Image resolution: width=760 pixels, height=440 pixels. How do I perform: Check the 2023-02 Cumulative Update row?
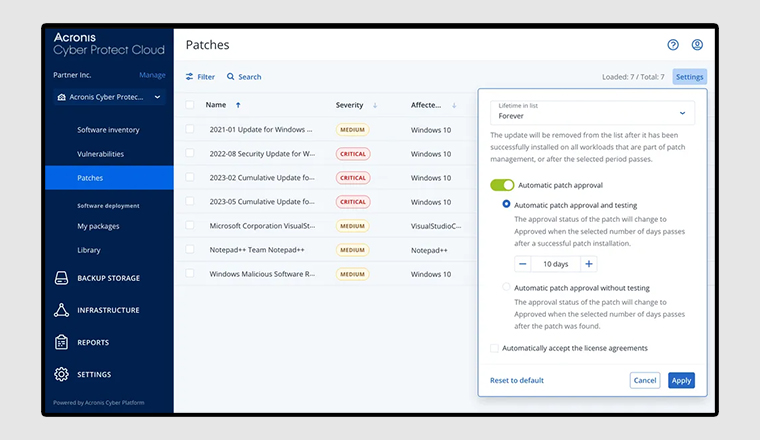coord(190,177)
